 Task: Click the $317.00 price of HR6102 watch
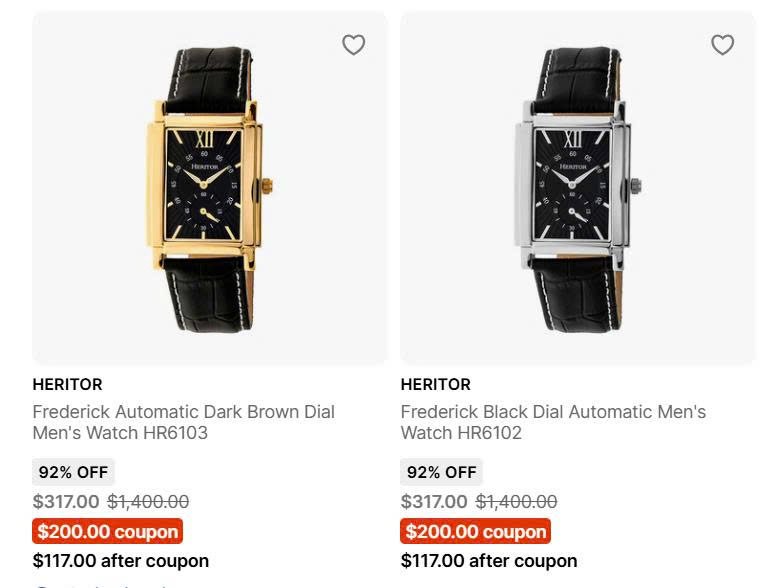click(x=434, y=502)
